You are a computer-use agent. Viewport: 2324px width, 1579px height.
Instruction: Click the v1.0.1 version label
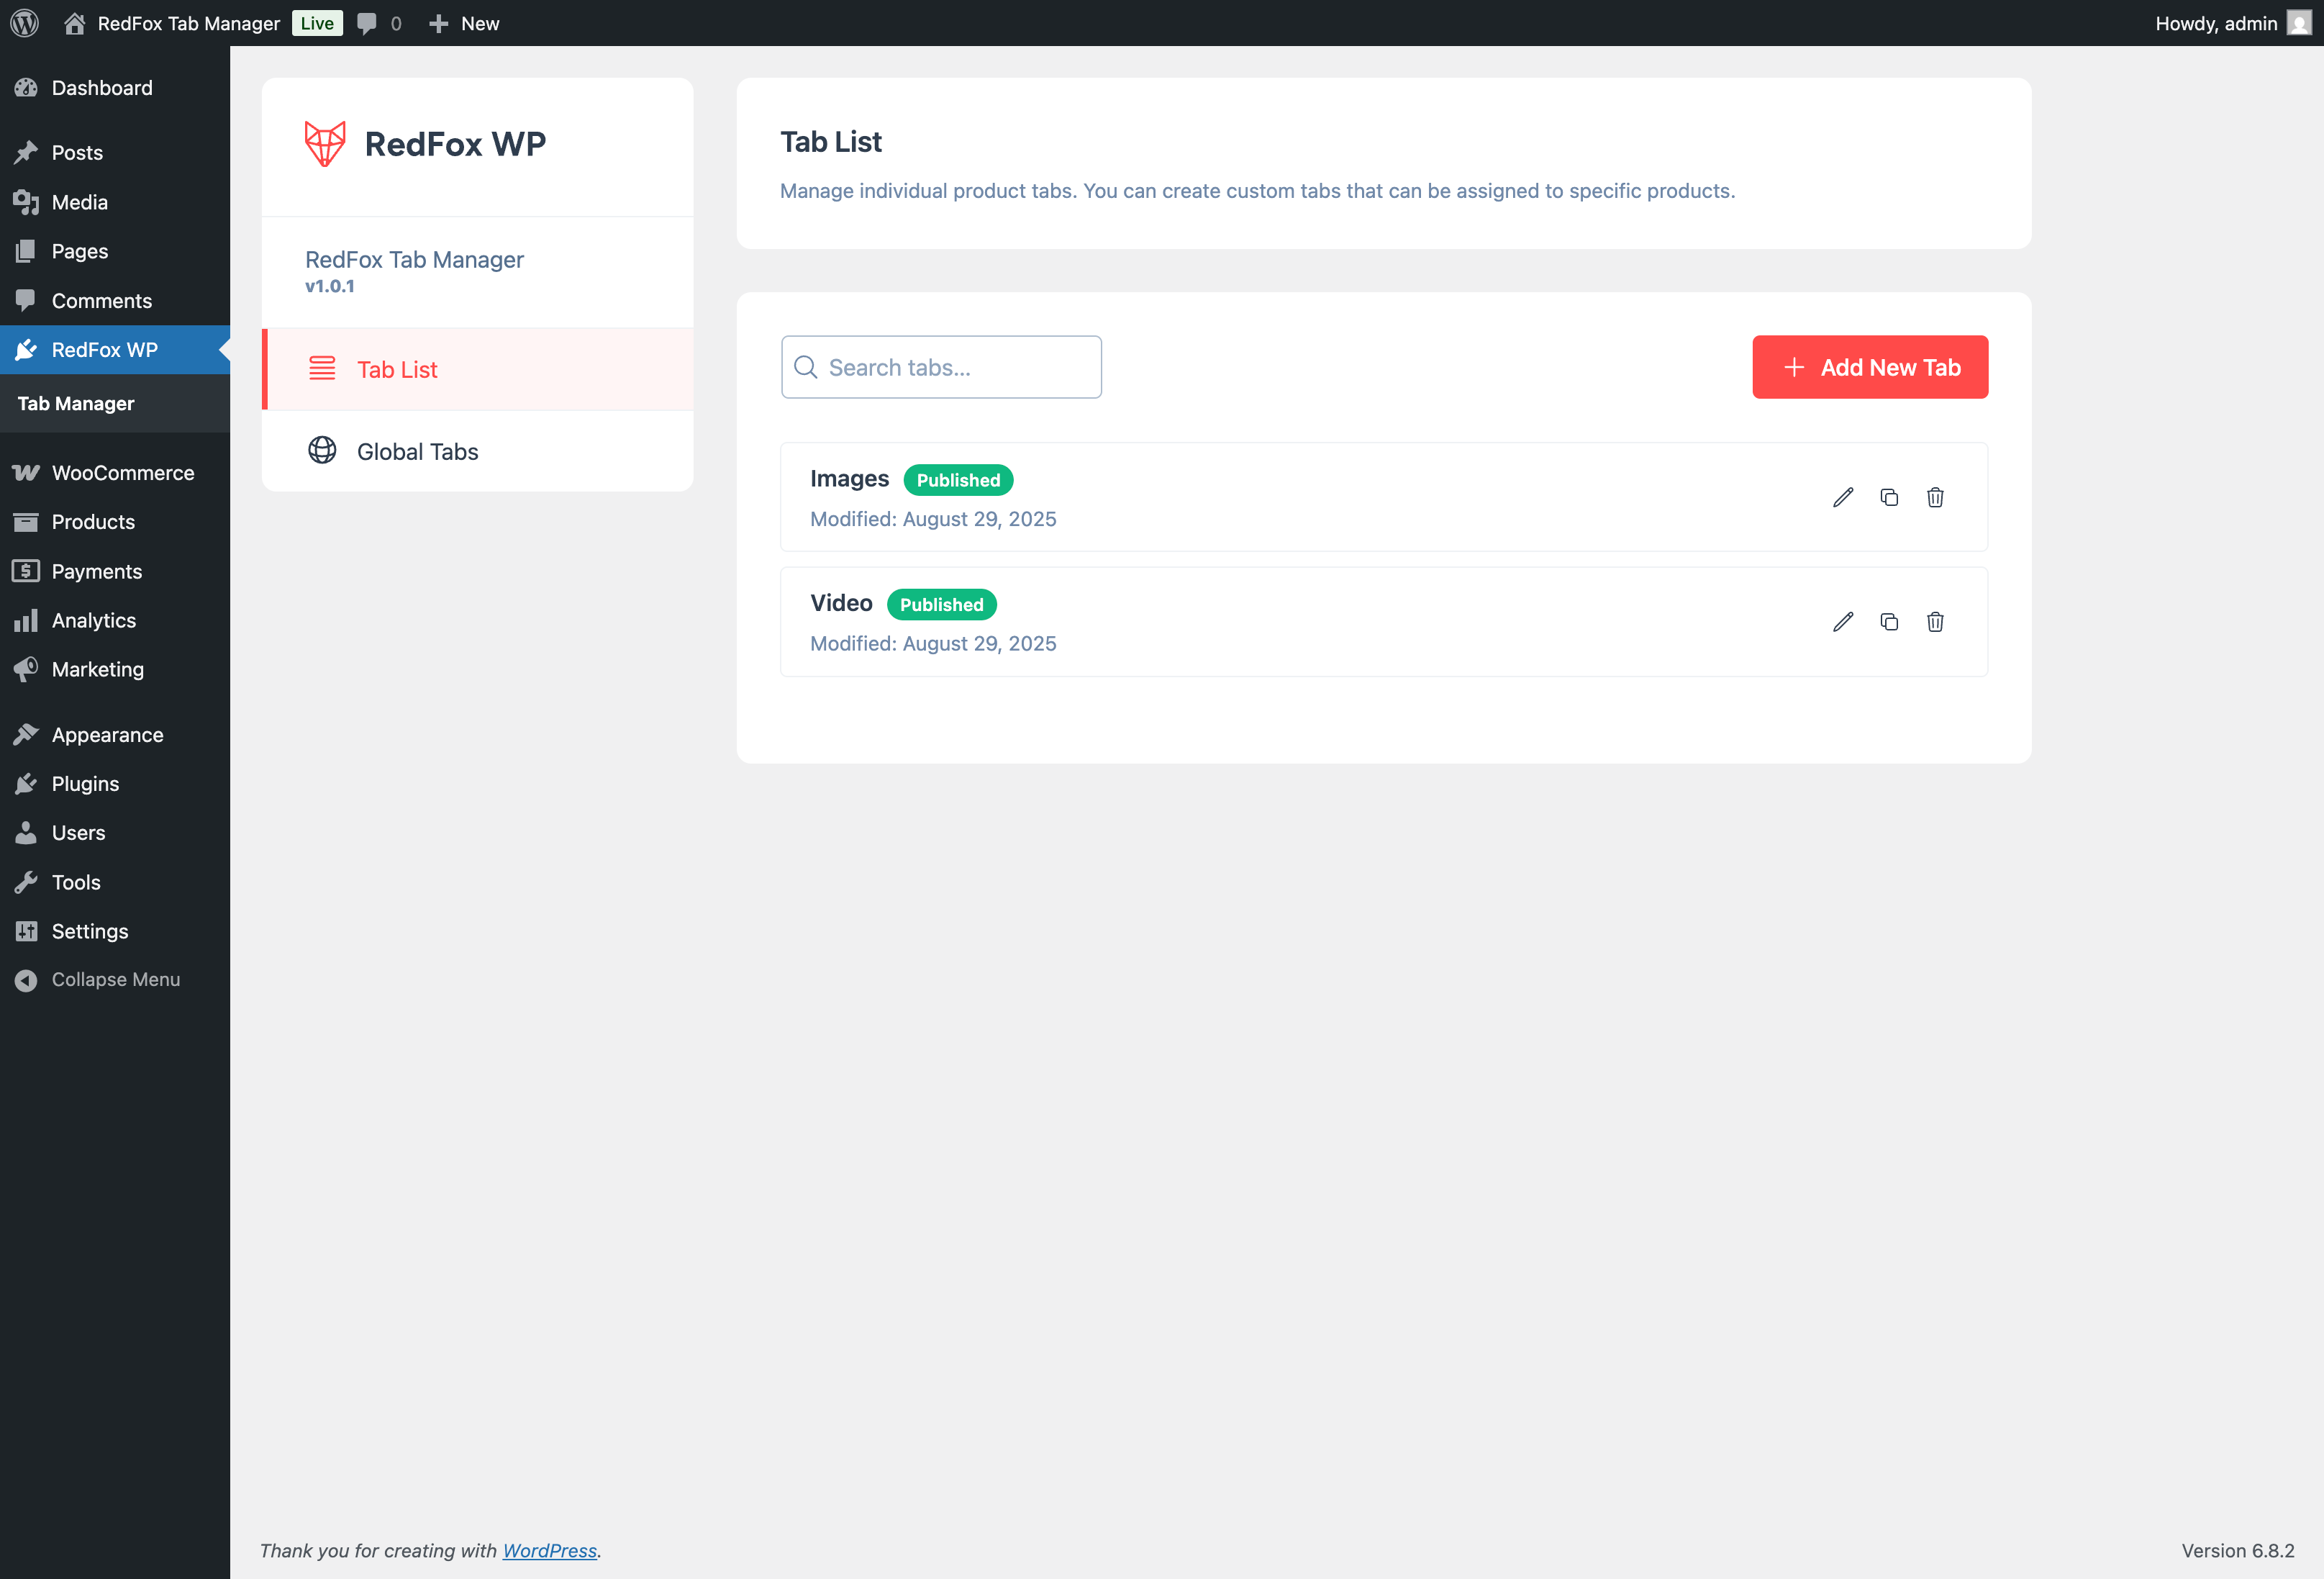pos(330,286)
